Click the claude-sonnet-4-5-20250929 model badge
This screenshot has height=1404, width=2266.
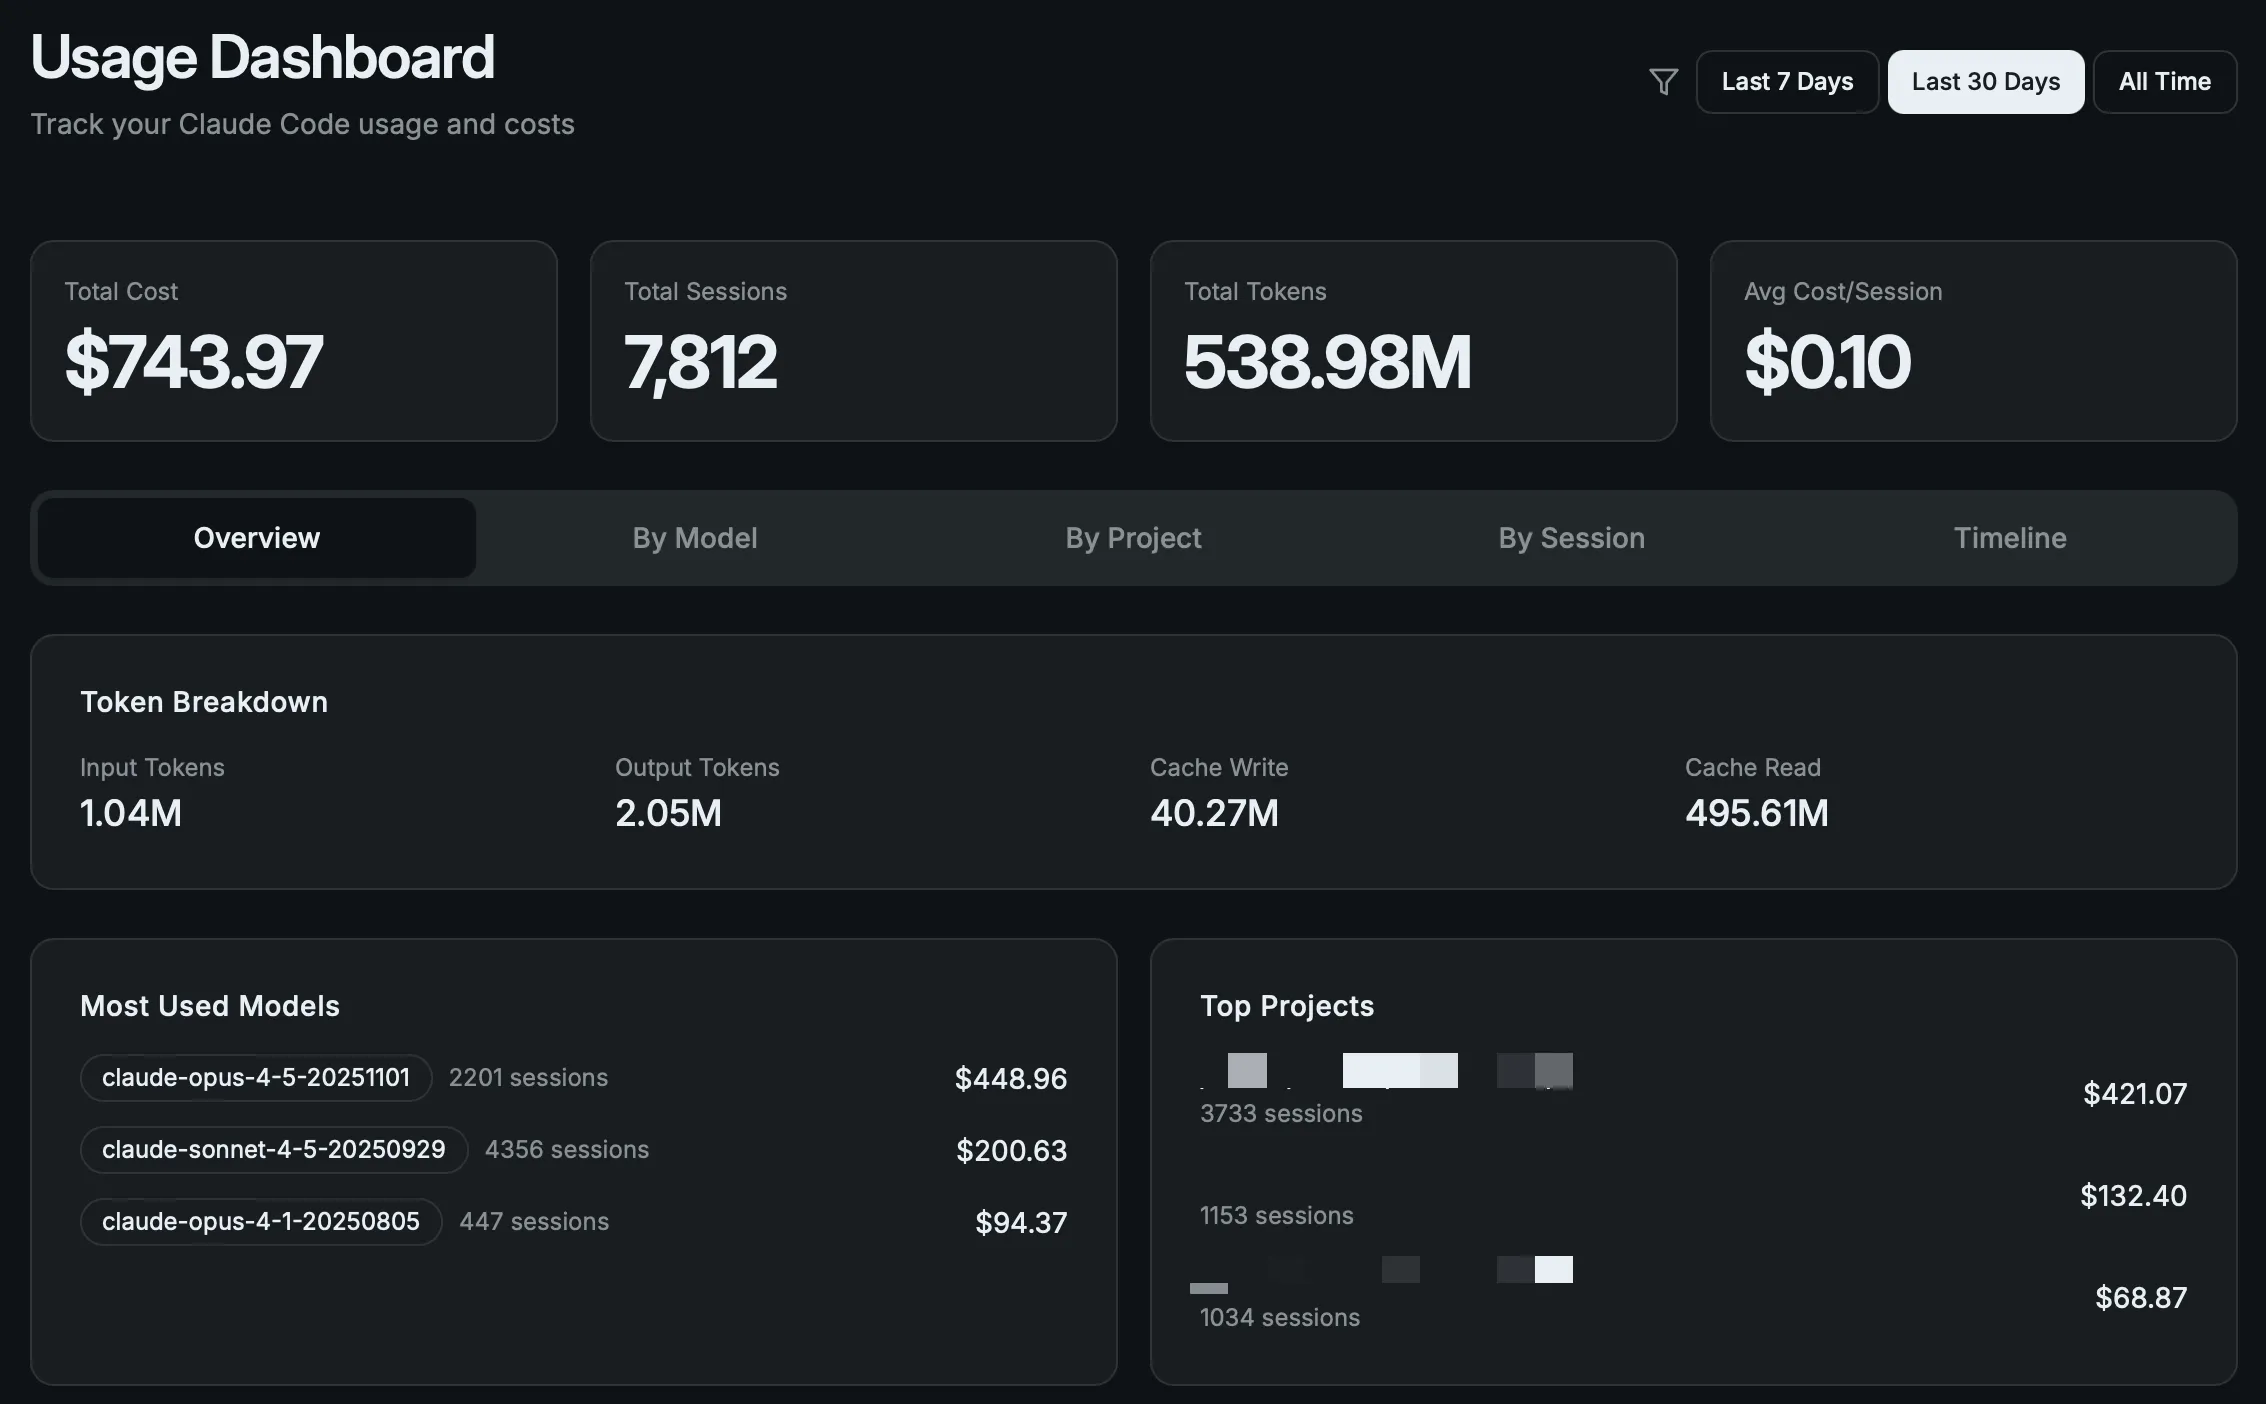click(x=274, y=1150)
